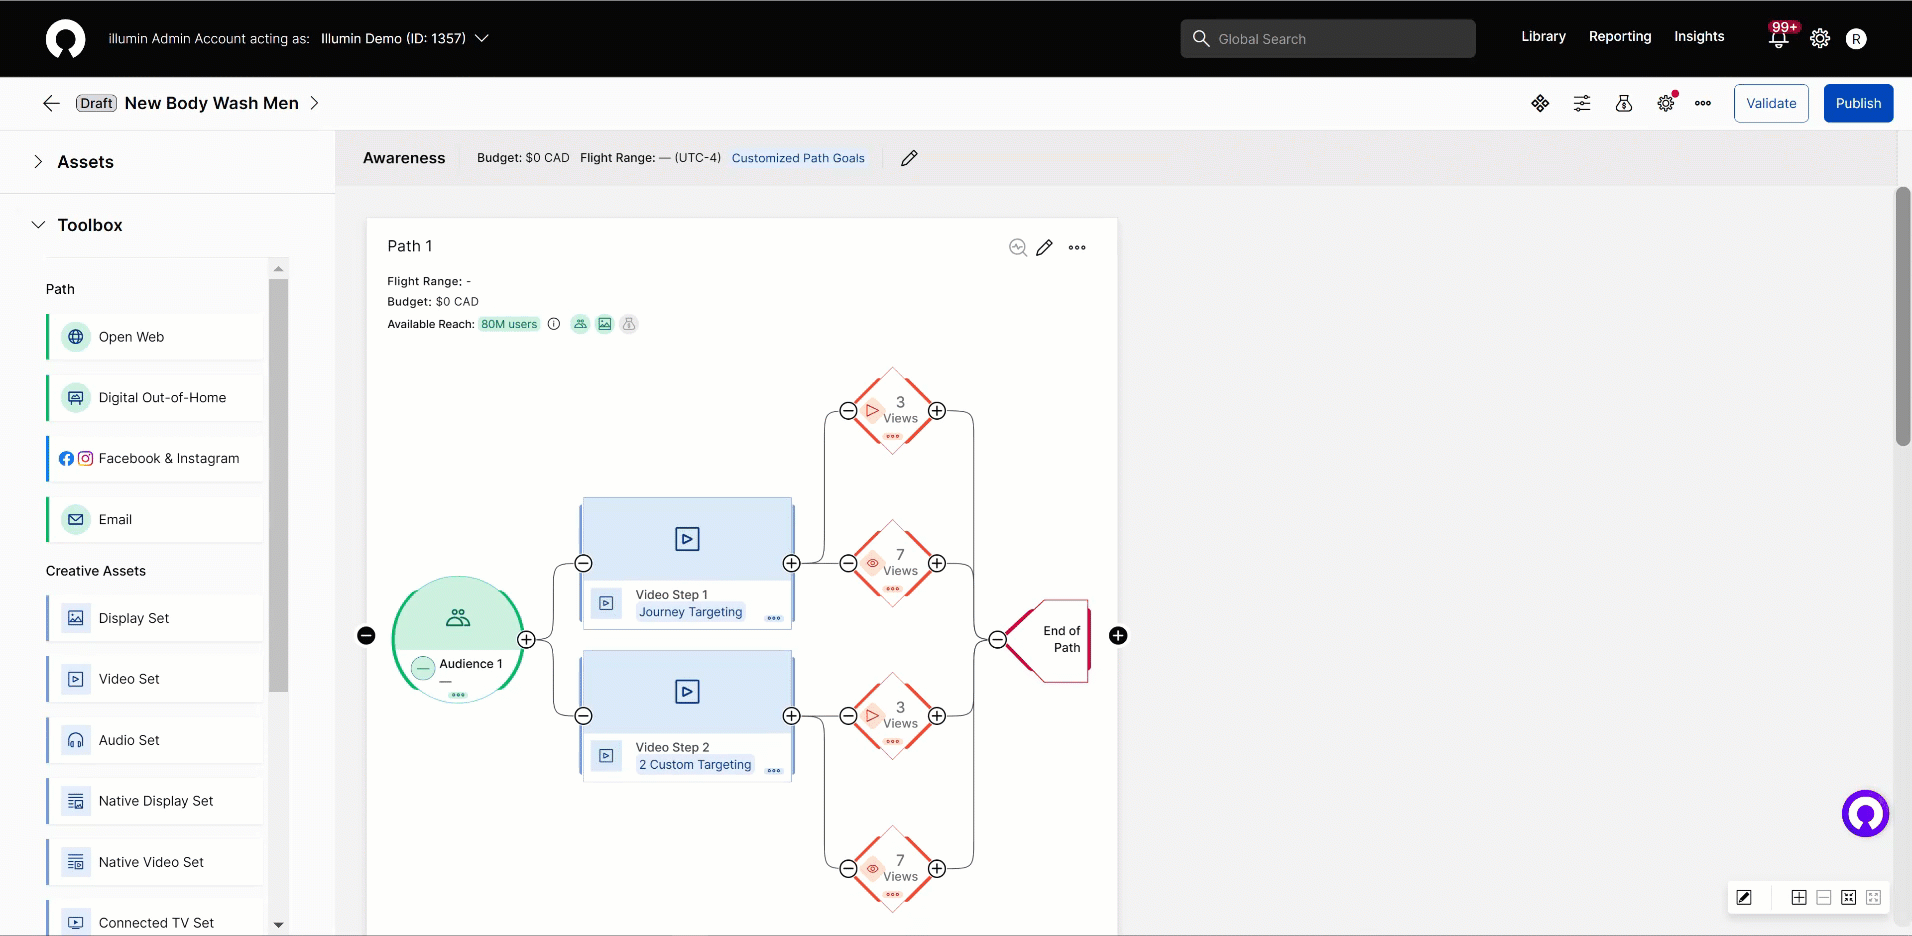Viewport: 1912px width, 936px height.
Task: Open campaign settings gear with red dot
Action: [x=1666, y=103]
